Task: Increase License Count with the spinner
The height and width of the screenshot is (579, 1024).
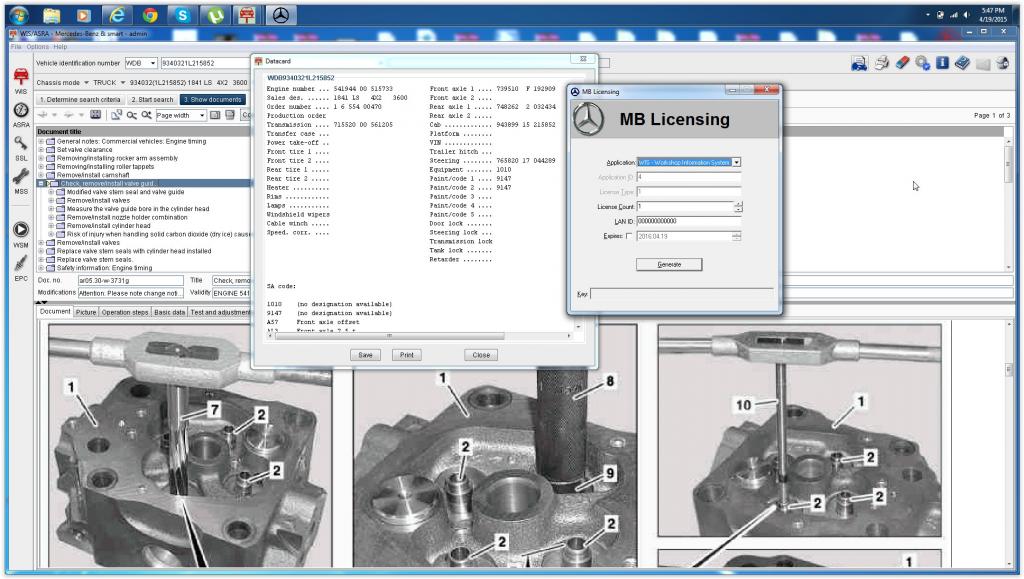Action: [x=738, y=203]
